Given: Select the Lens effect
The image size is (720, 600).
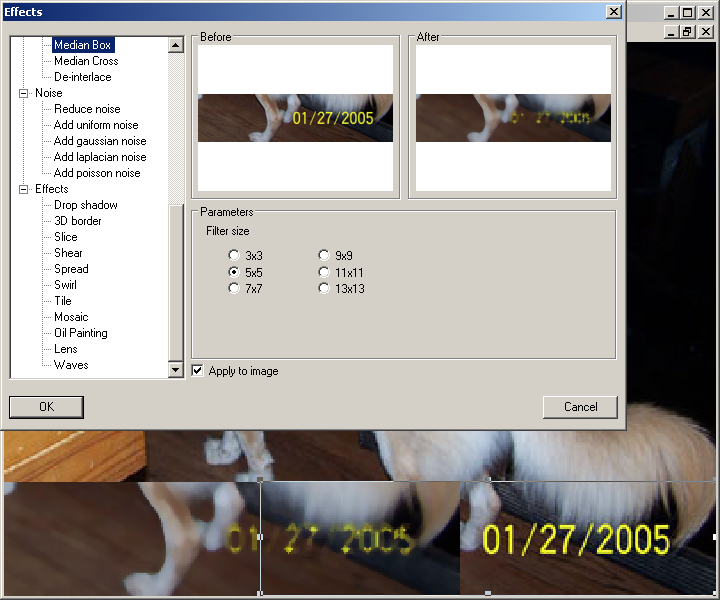Looking at the screenshot, I should (x=66, y=349).
